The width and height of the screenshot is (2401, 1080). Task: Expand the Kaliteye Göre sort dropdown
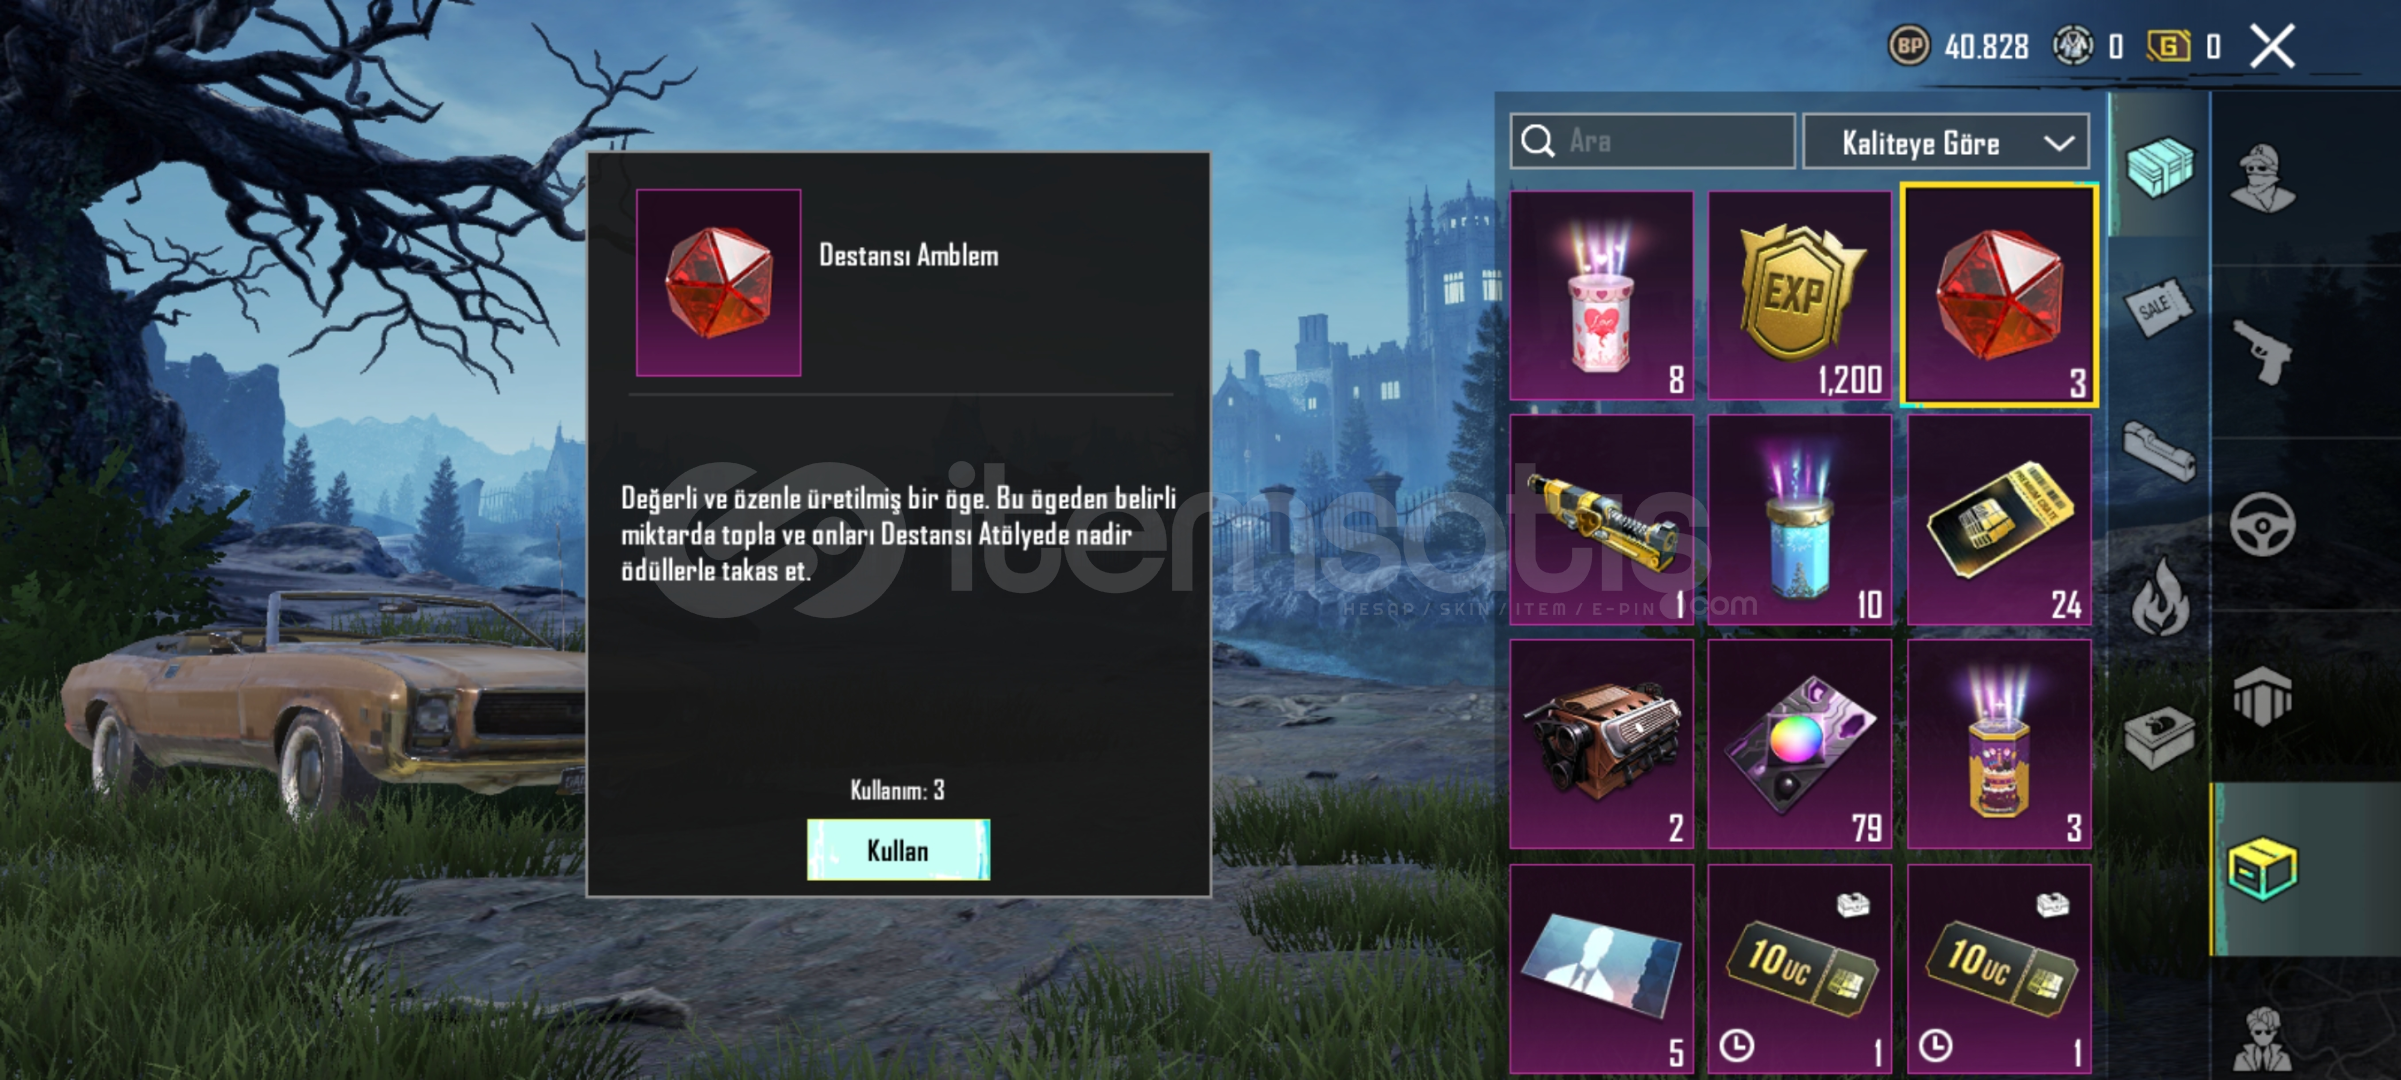pos(1945,142)
